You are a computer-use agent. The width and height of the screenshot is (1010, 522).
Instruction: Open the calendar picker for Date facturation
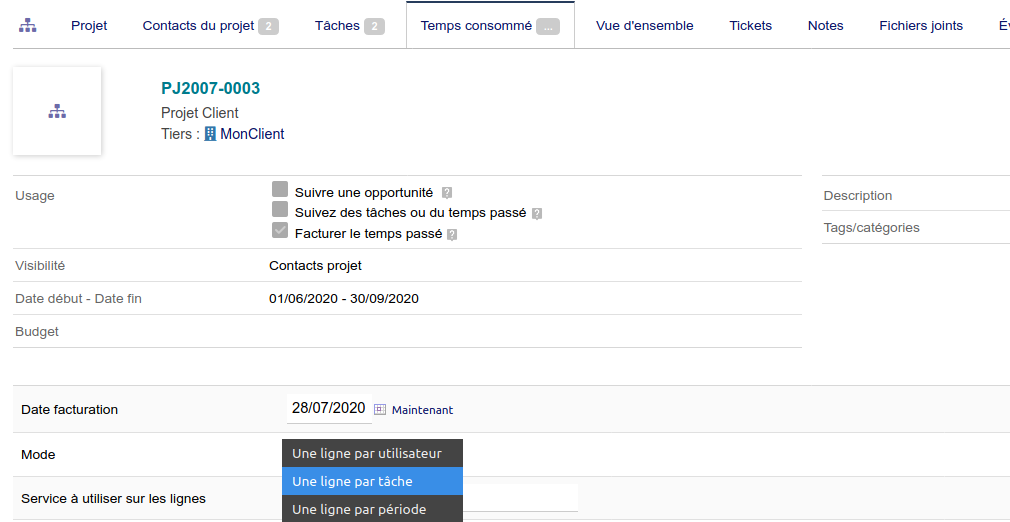tap(380, 409)
